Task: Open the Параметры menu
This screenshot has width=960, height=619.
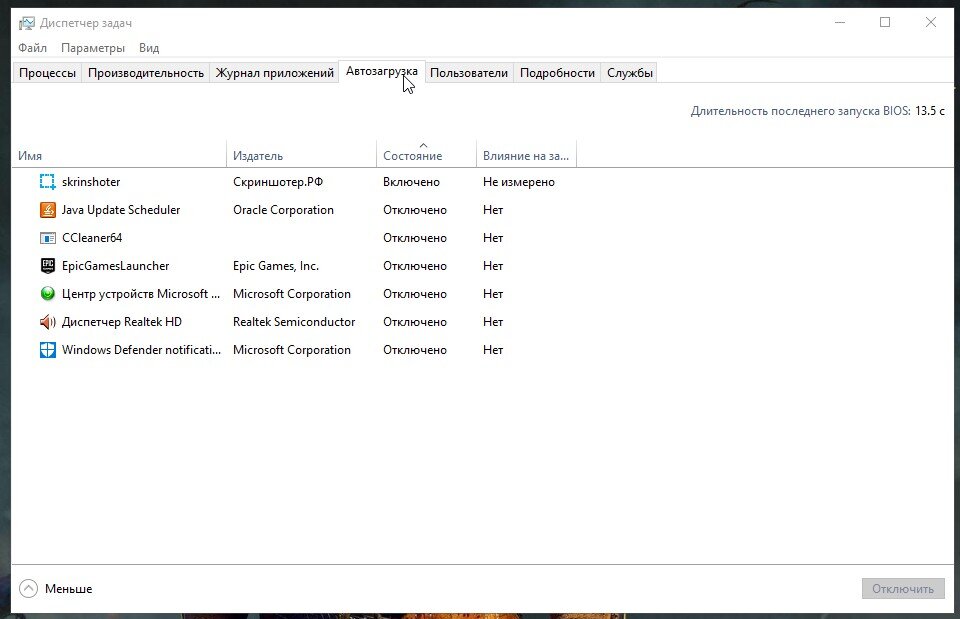Action: [x=93, y=48]
